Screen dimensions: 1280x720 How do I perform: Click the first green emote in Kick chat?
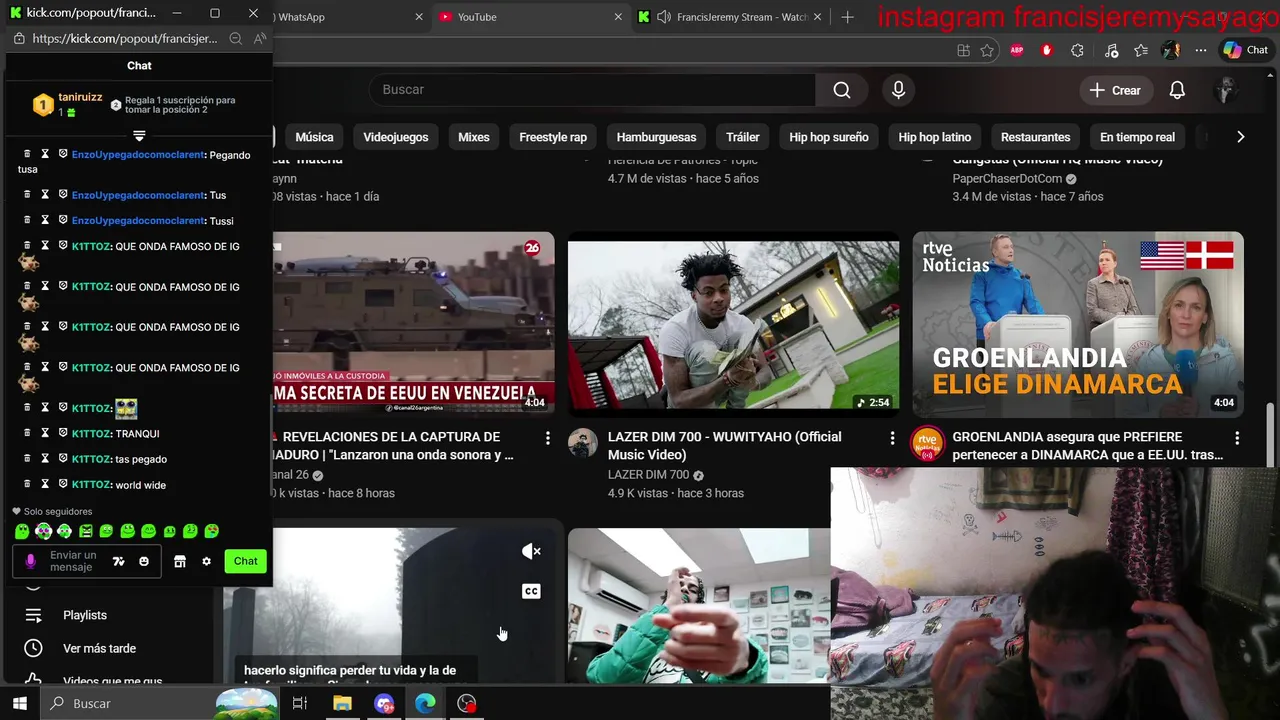(22, 531)
